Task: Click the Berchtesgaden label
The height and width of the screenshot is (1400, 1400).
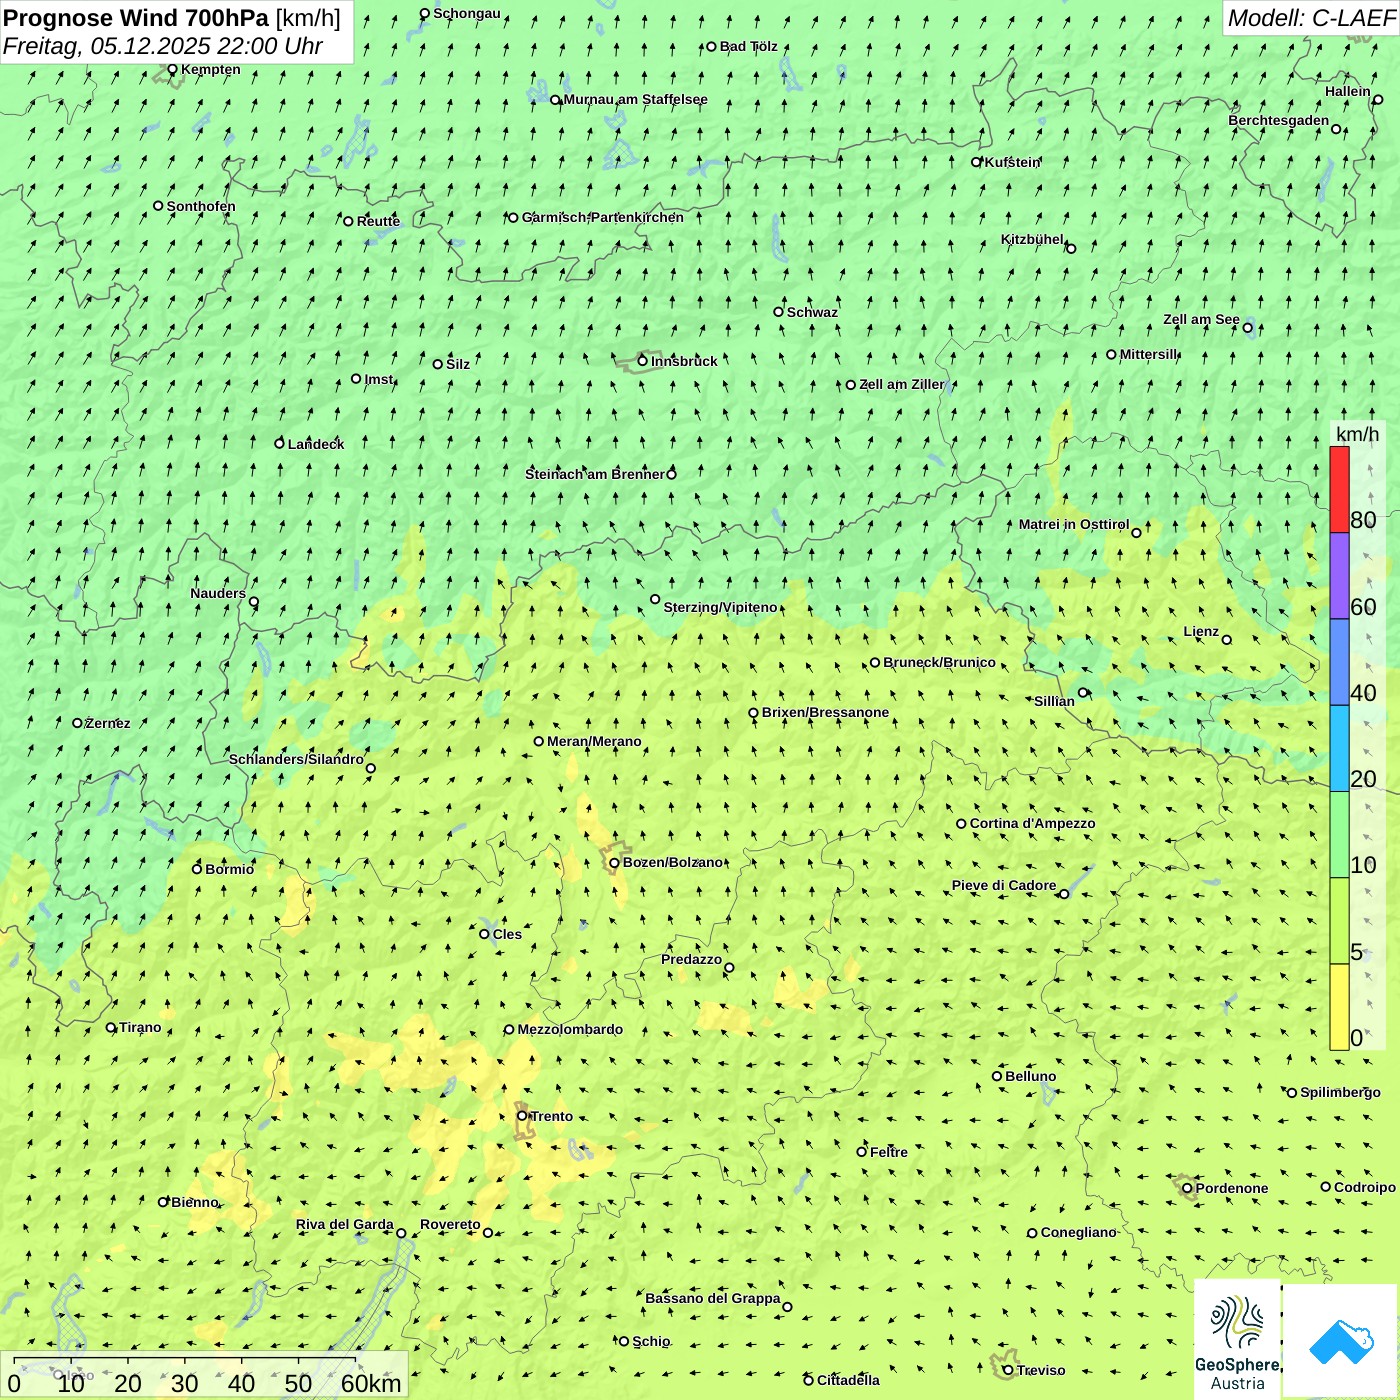Action: (1278, 120)
